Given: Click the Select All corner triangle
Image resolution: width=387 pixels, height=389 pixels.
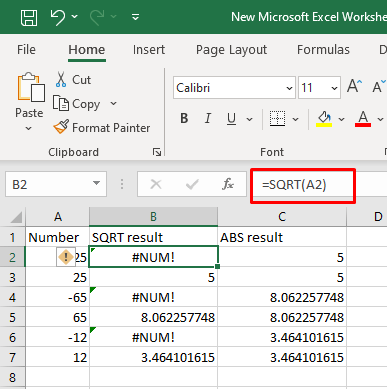Looking at the screenshot, I should pyautogui.click(x=17, y=217).
